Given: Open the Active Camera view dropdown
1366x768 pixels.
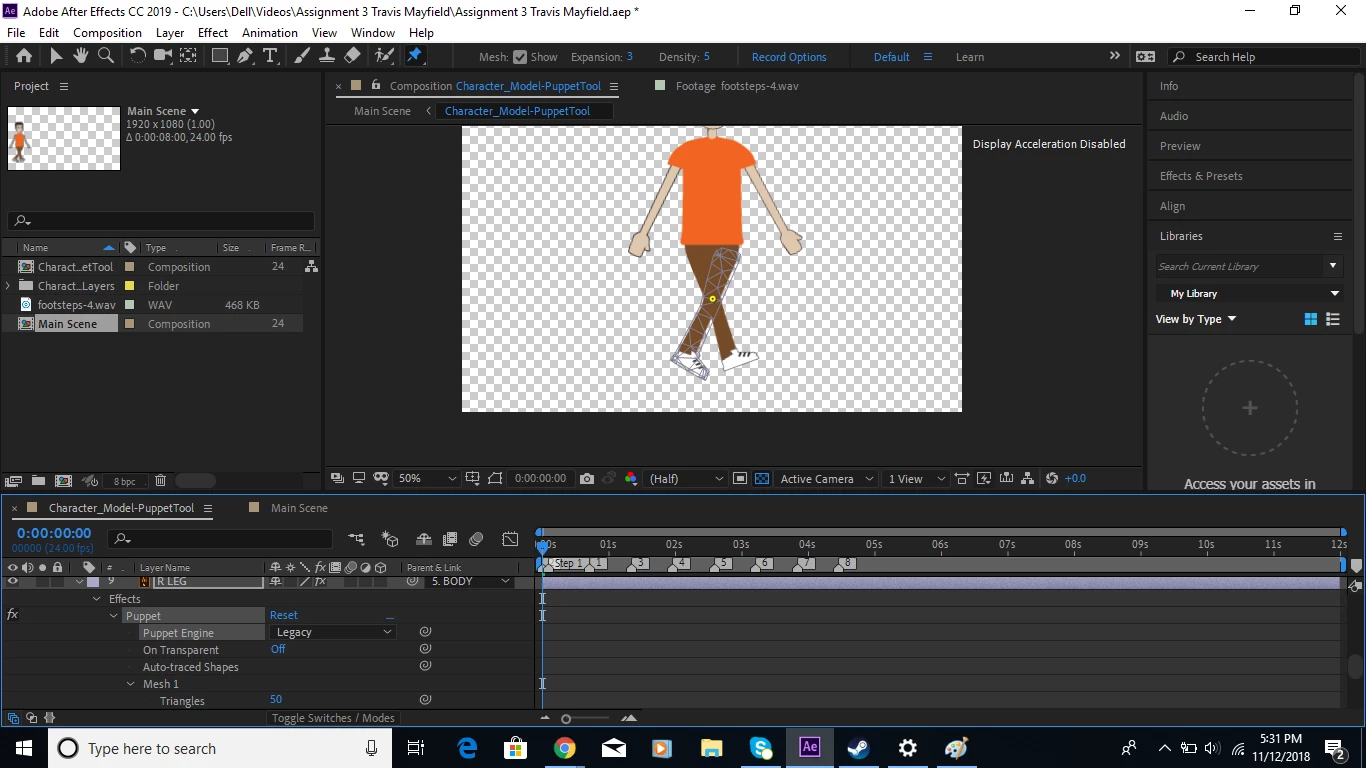Looking at the screenshot, I should pyautogui.click(x=827, y=479).
